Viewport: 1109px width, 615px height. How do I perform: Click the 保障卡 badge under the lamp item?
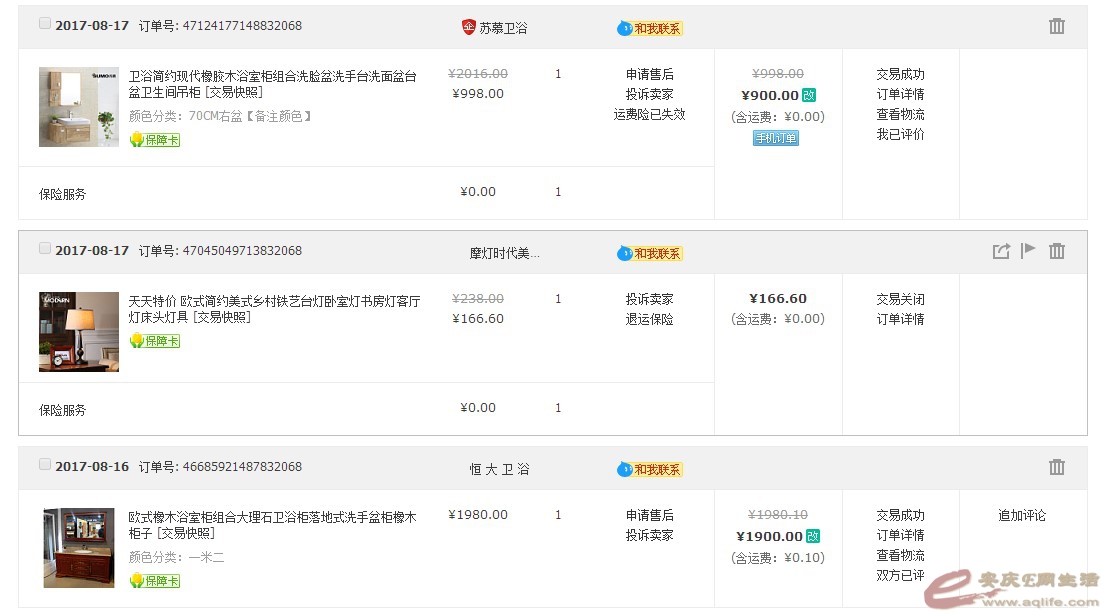pyautogui.click(x=155, y=341)
